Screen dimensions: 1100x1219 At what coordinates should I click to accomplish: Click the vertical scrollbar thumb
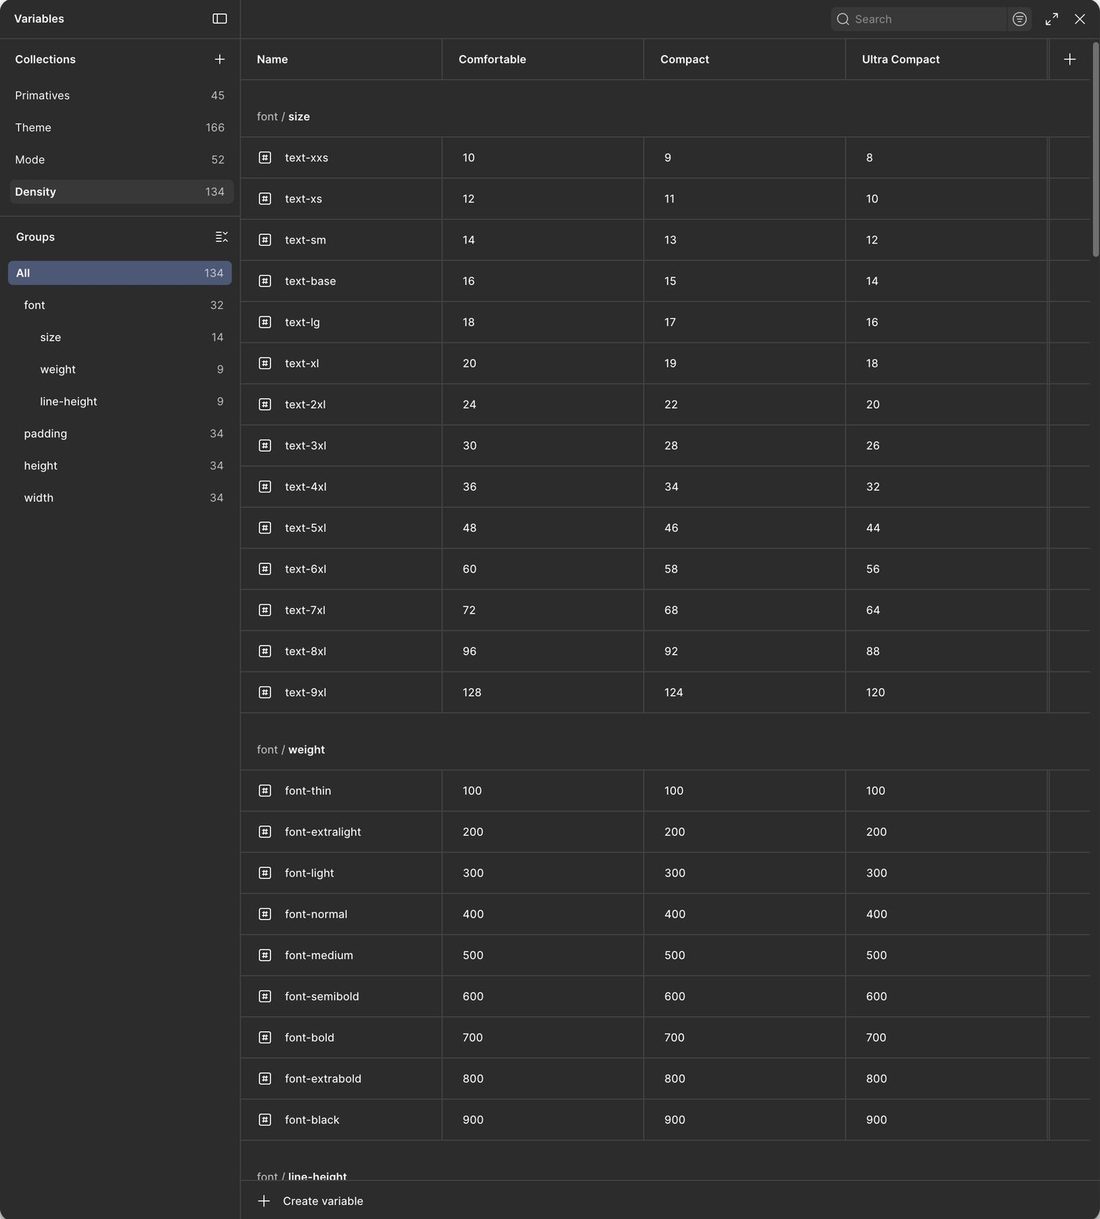[x=1095, y=149]
